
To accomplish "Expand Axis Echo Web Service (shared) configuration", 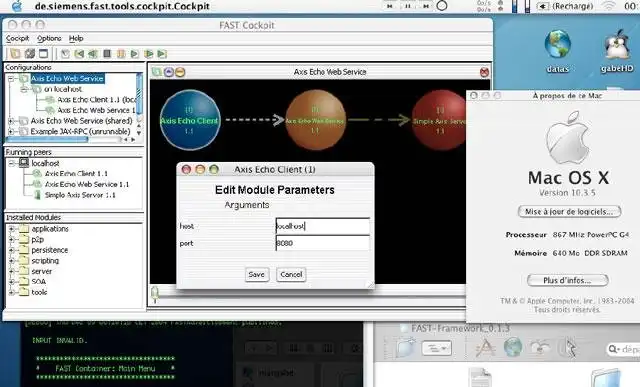I will 11,121.
